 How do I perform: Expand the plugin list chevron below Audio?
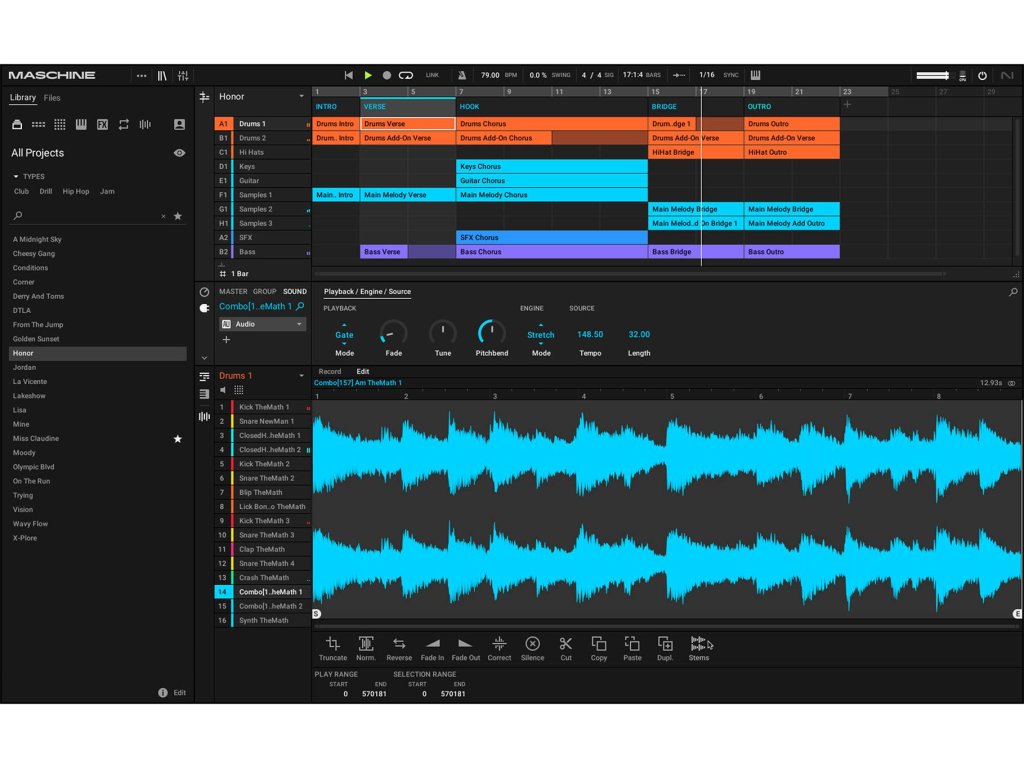[x=204, y=358]
